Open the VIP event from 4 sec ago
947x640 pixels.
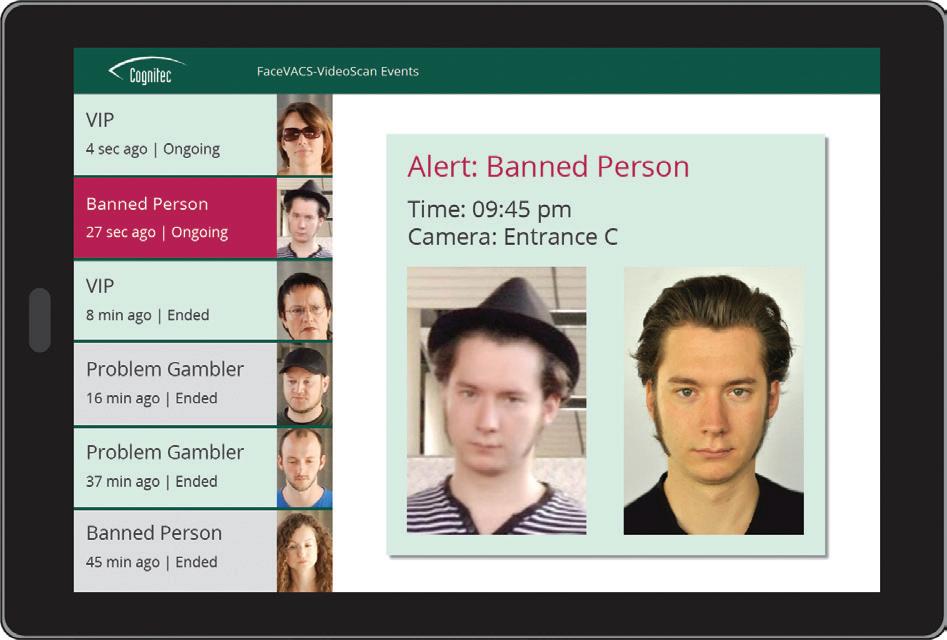coord(203,134)
